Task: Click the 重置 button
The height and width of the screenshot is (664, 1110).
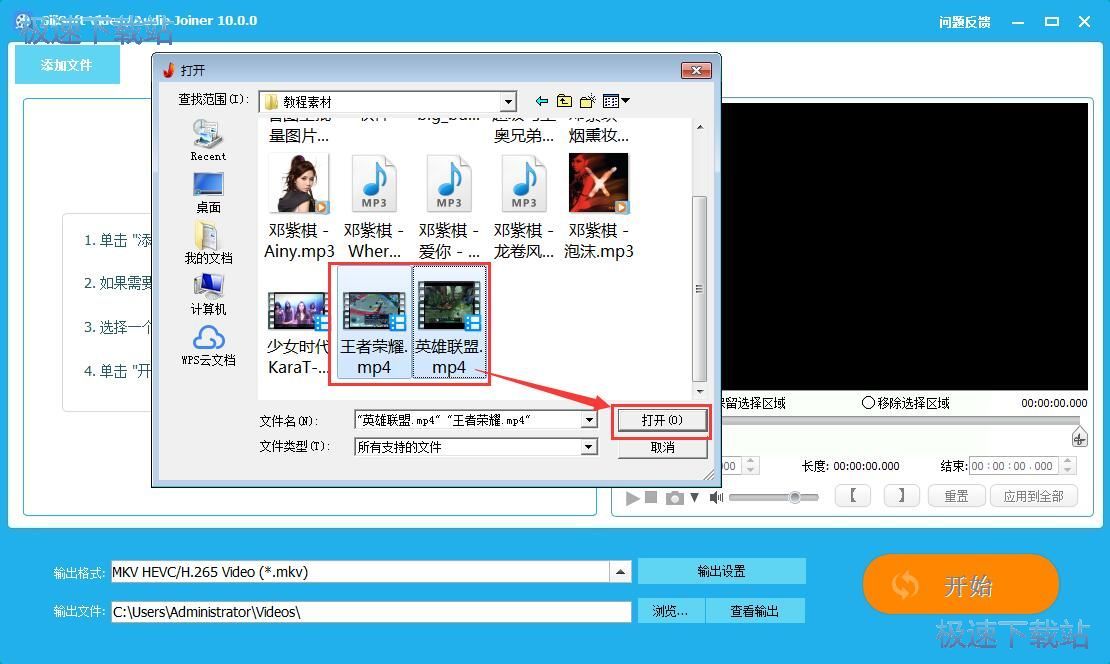Action: (x=956, y=496)
